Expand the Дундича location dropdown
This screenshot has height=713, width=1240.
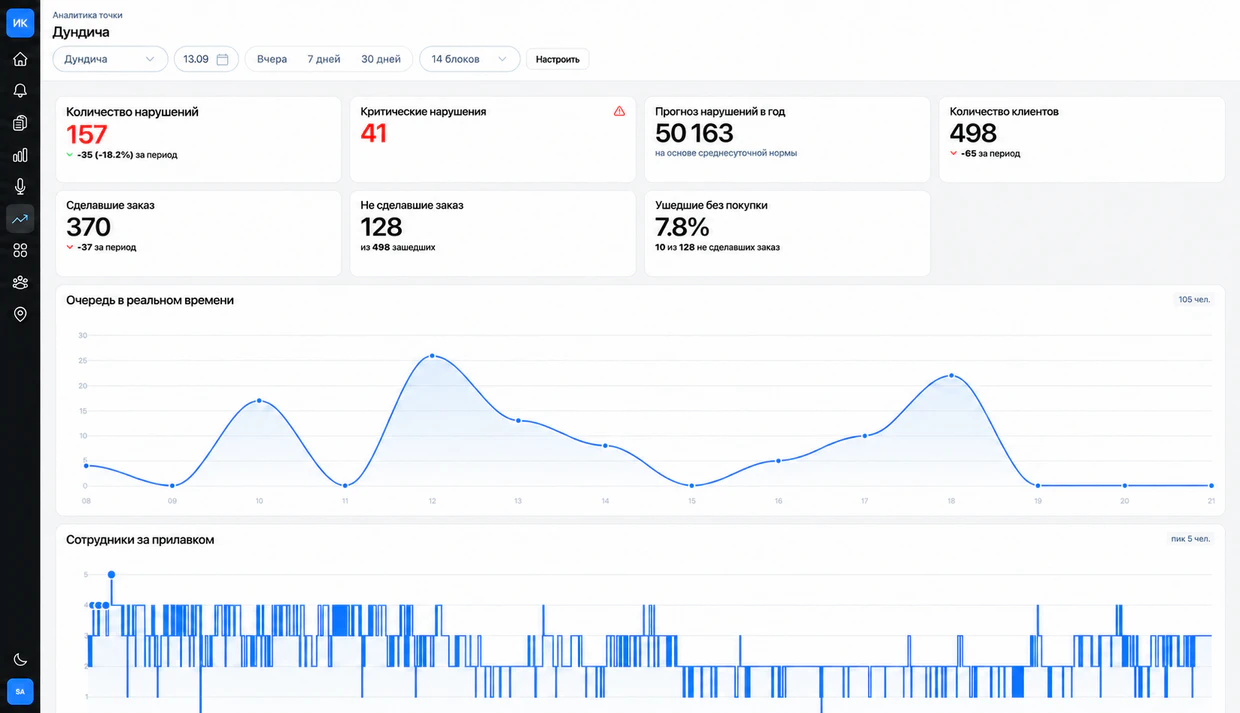[110, 59]
